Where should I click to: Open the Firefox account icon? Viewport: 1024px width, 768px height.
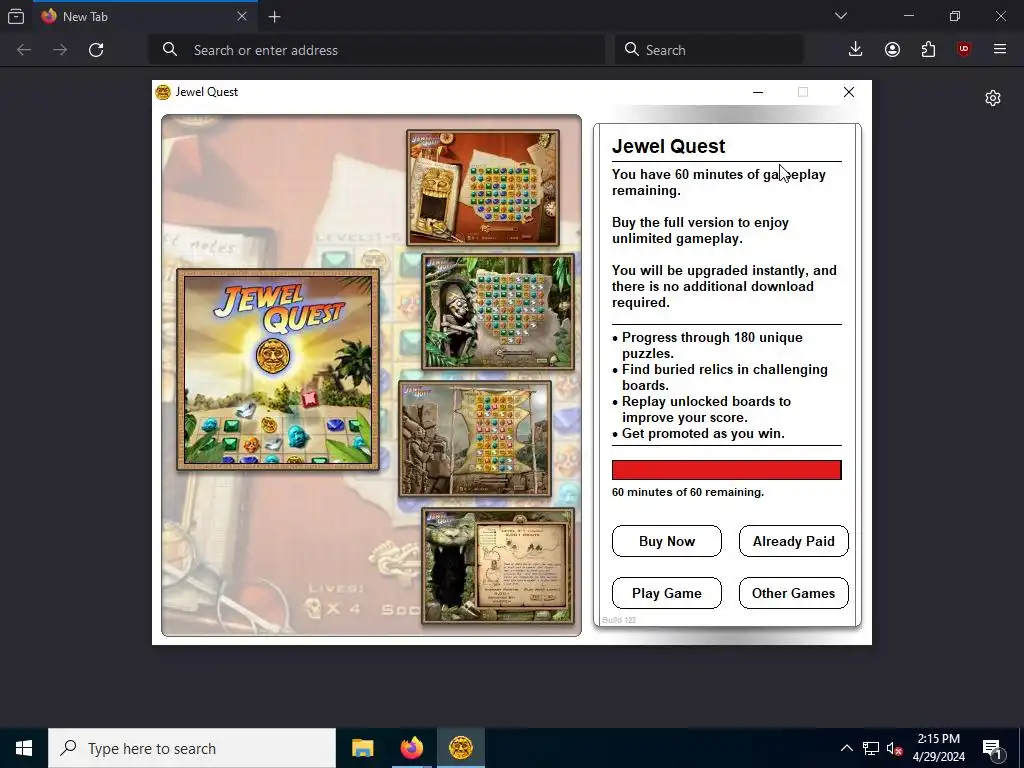[x=892, y=50]
